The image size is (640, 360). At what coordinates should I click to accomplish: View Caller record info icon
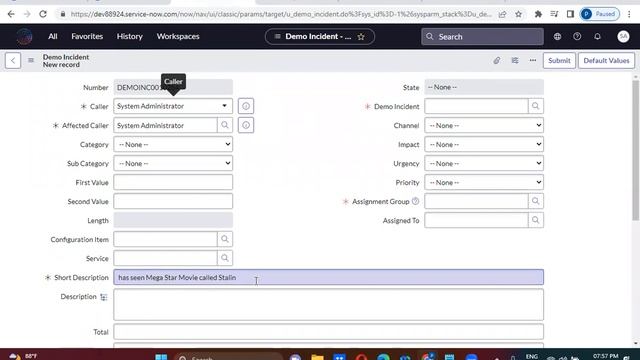point(246,106)
